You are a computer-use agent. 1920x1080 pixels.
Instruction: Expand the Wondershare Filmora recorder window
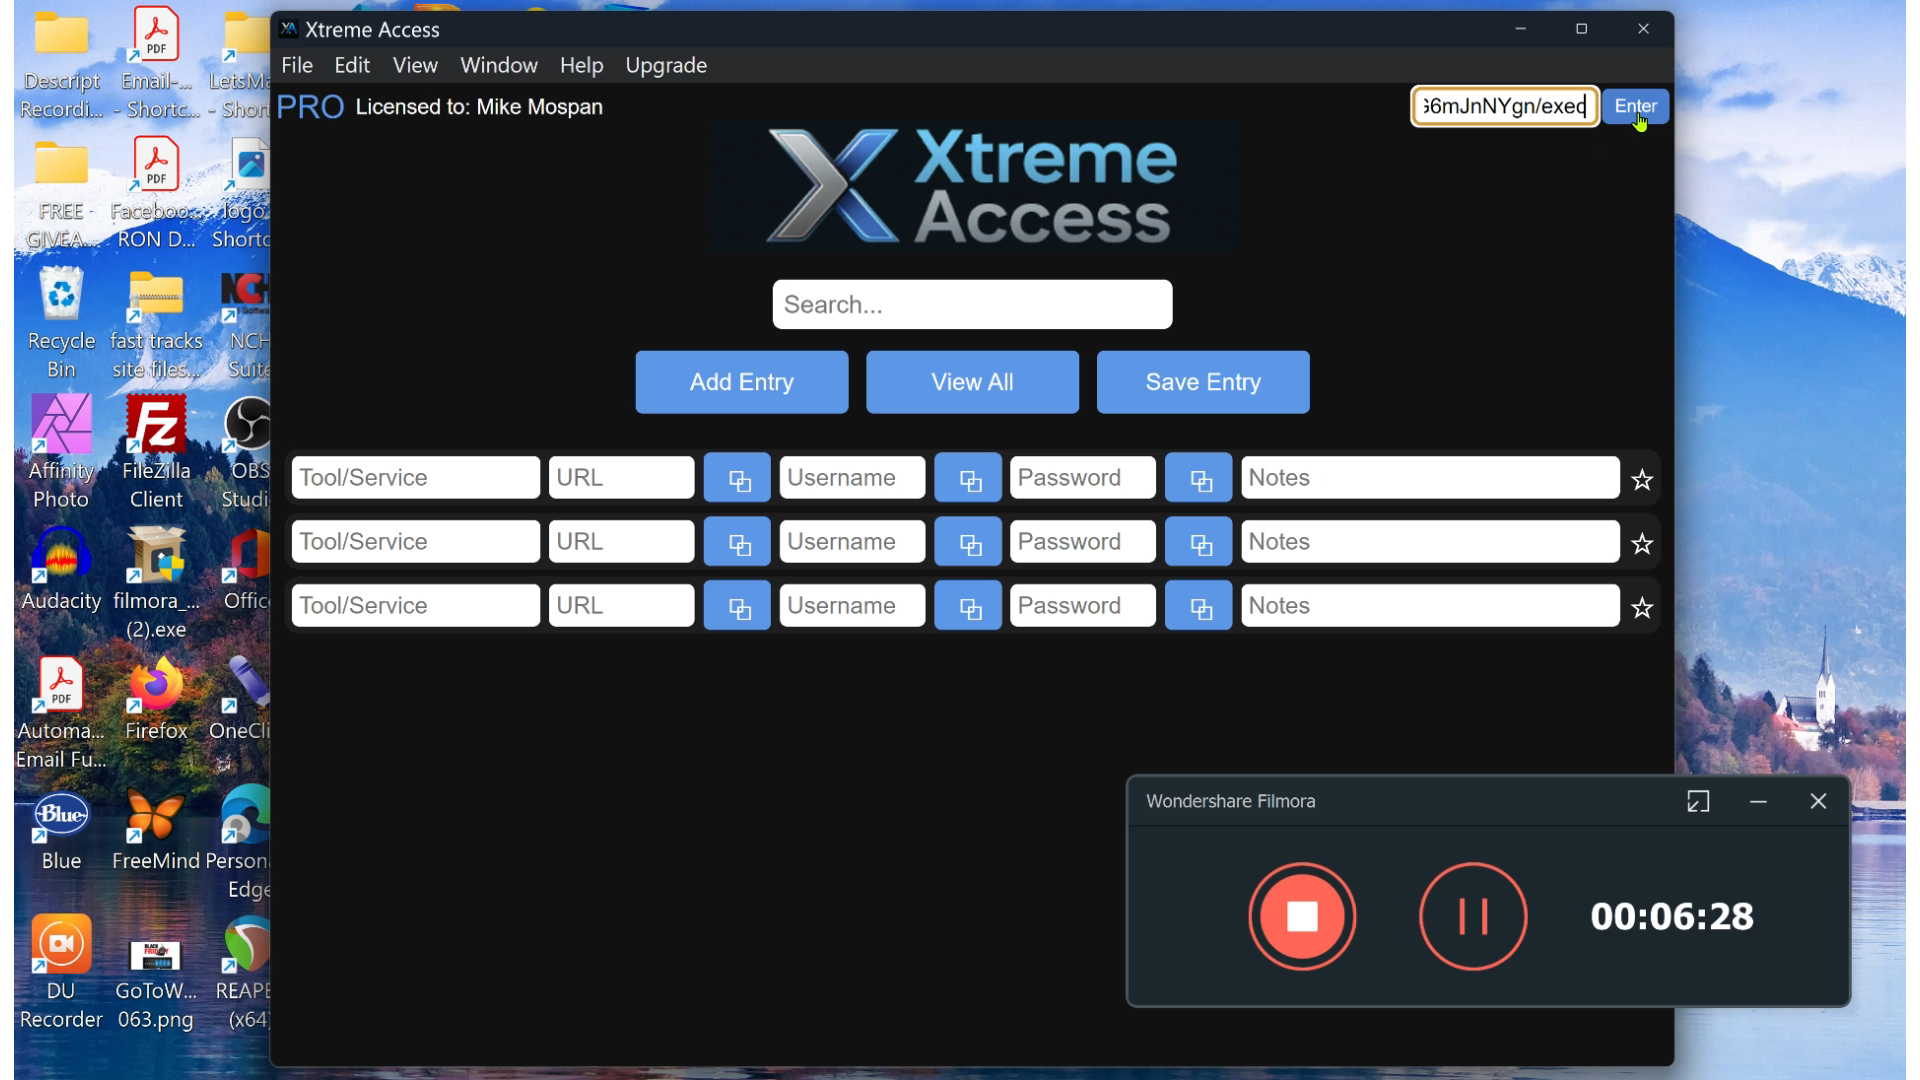click(1698, 801)
